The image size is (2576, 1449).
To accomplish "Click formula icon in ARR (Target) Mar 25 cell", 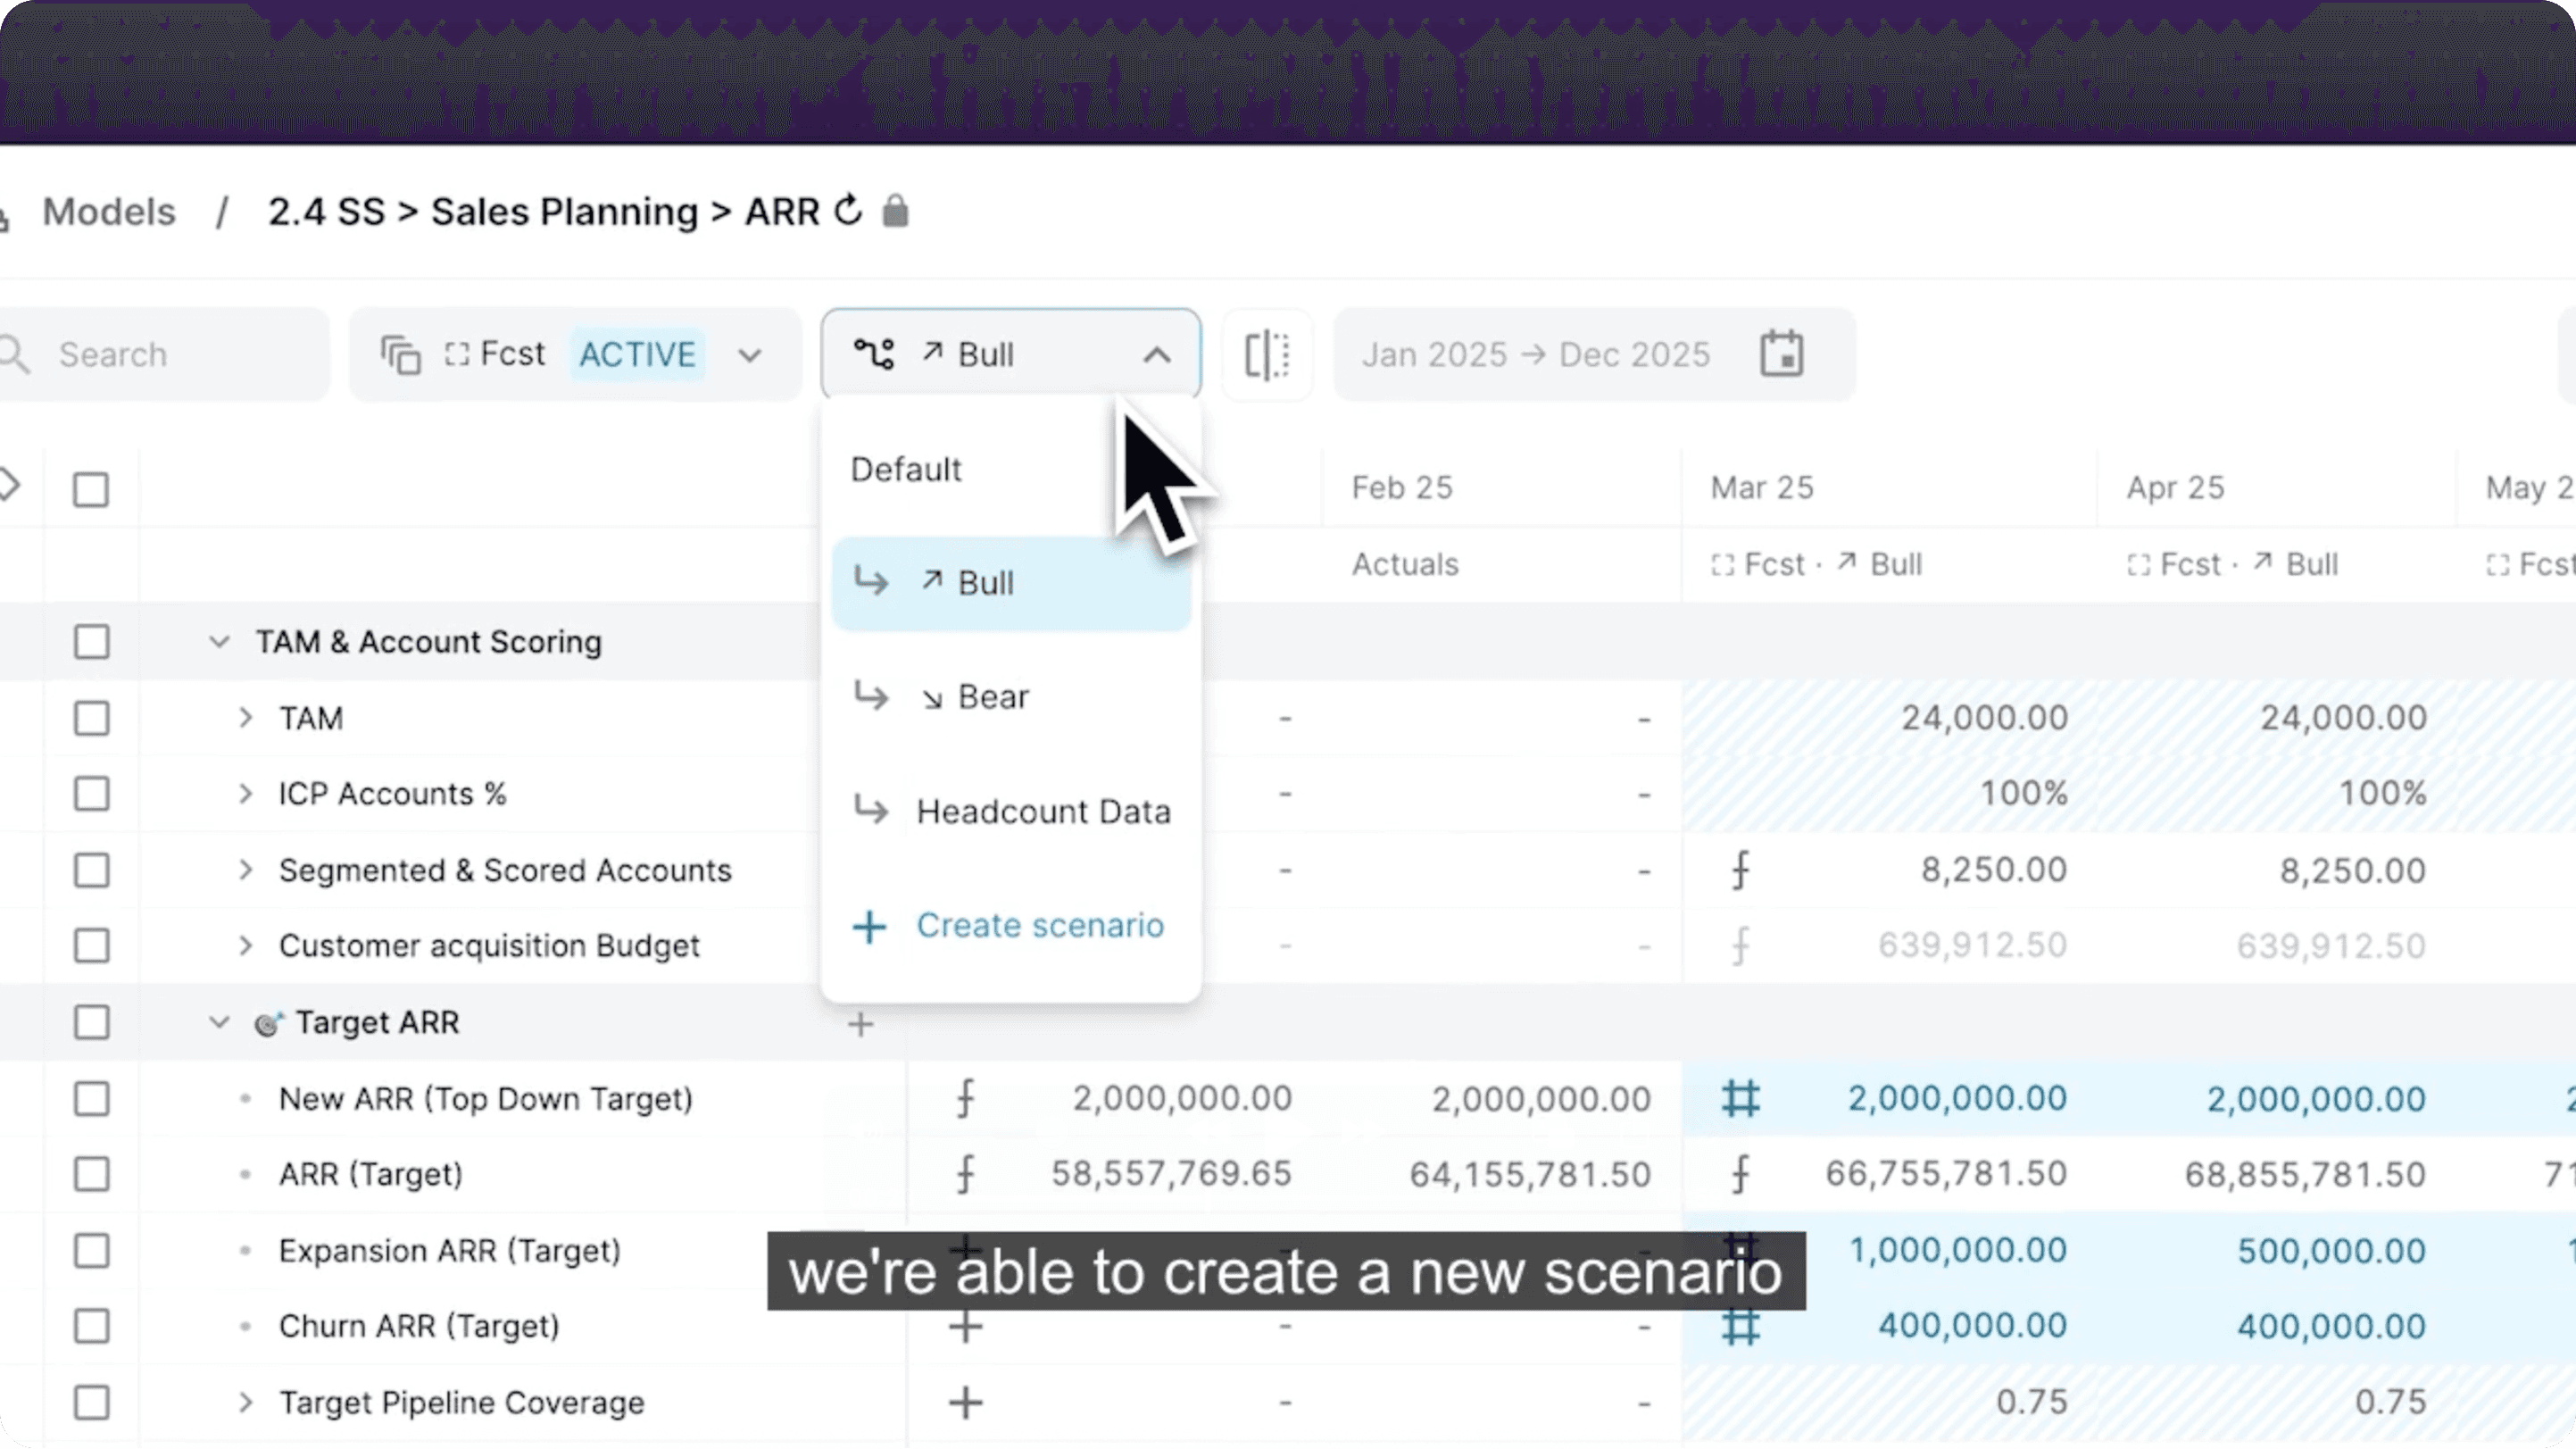I will (1741, 1174).
